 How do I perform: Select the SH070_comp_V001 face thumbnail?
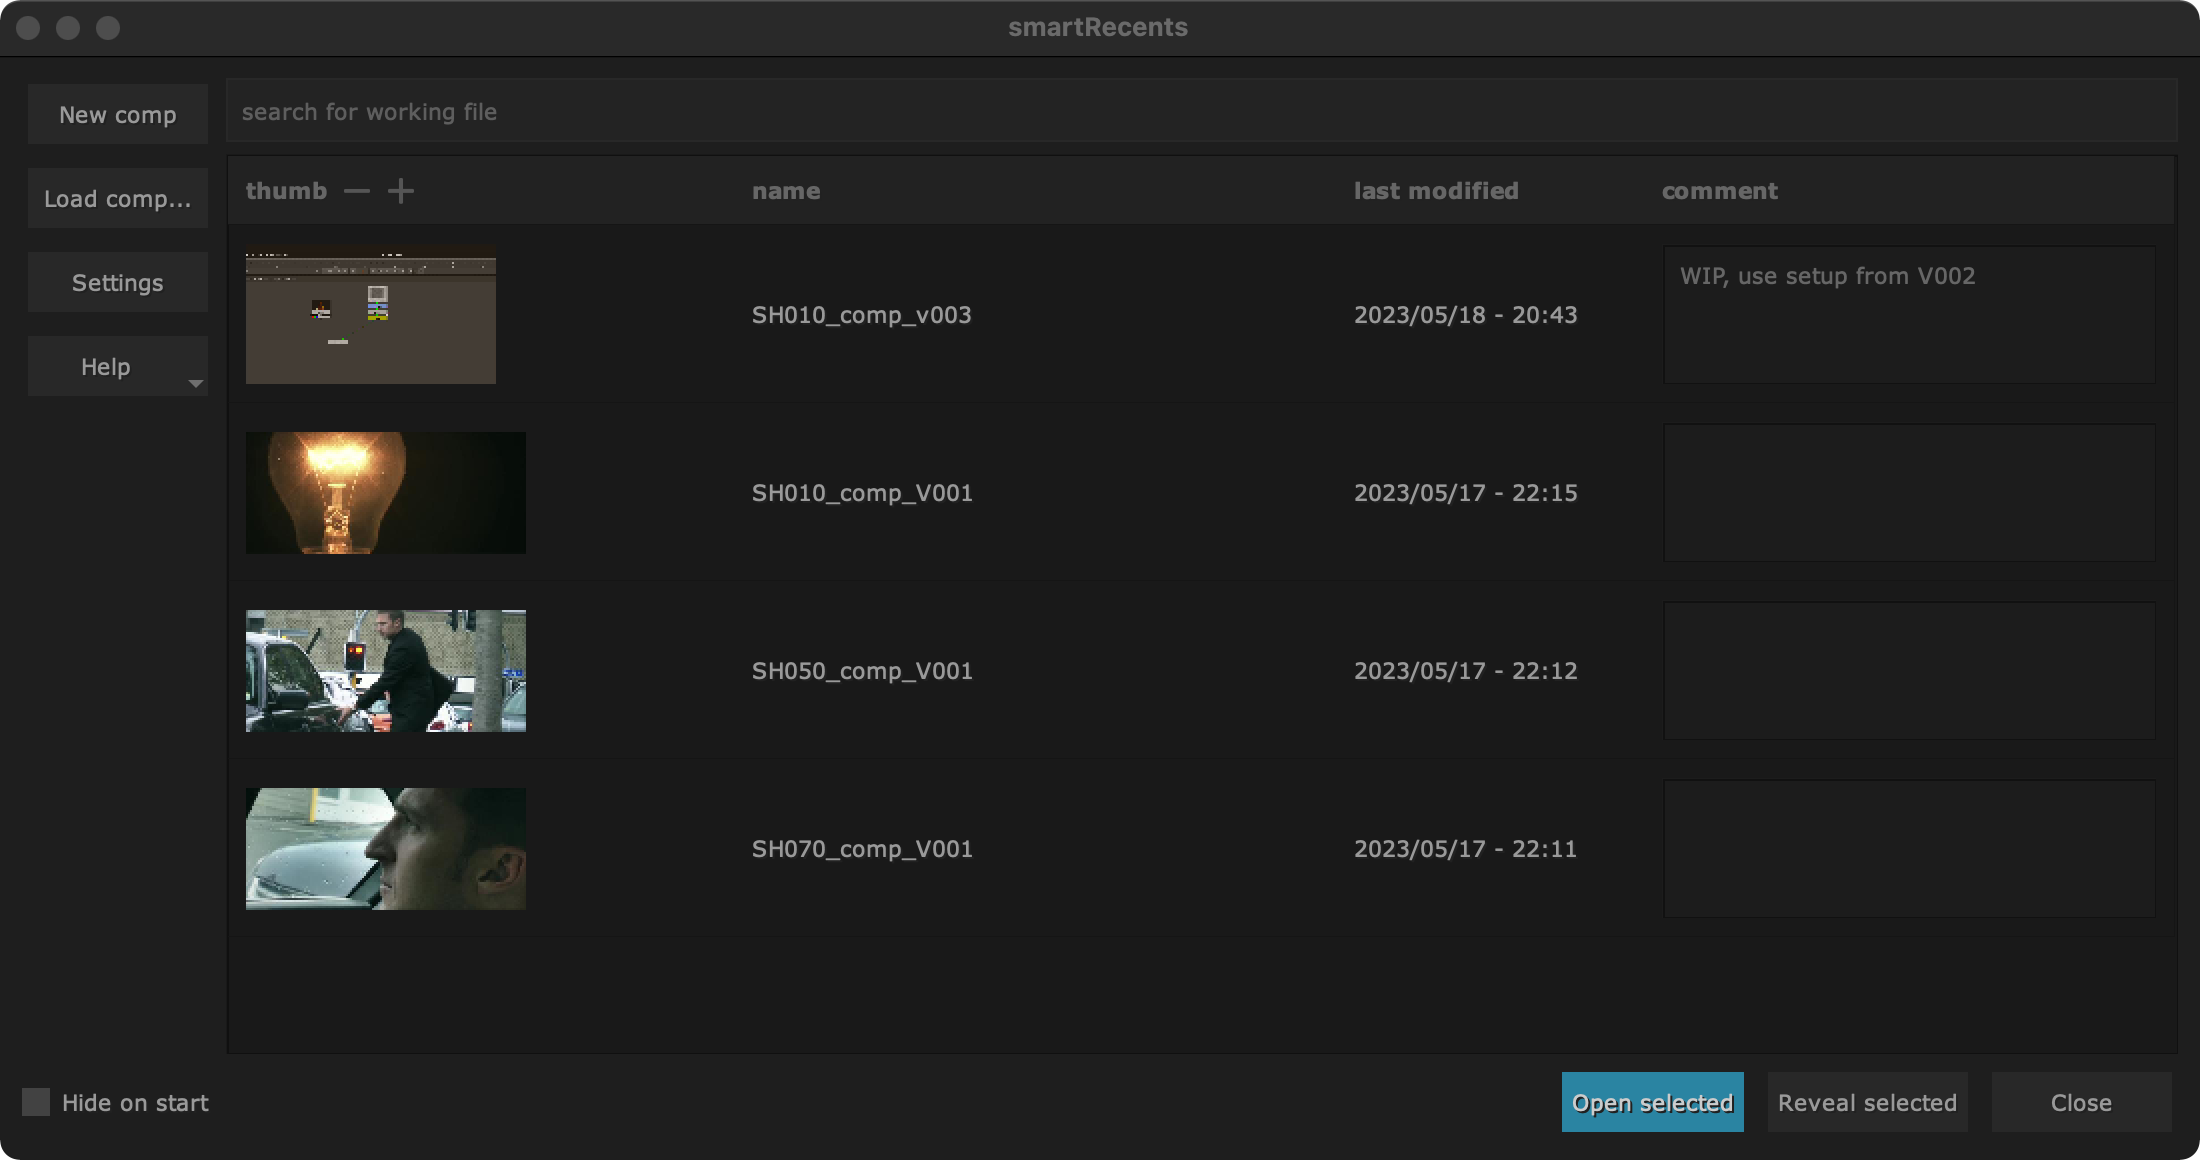pyautogui.click(x=386, y=849)
